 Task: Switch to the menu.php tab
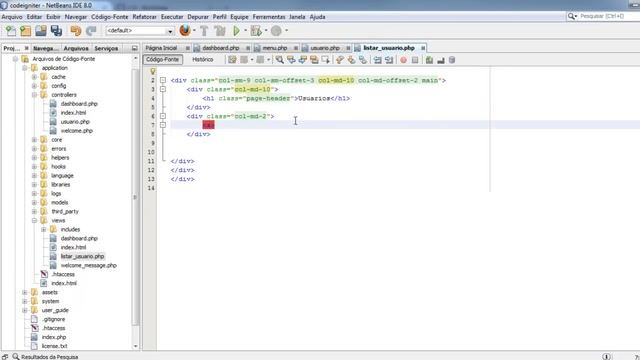tap(275, 48)
